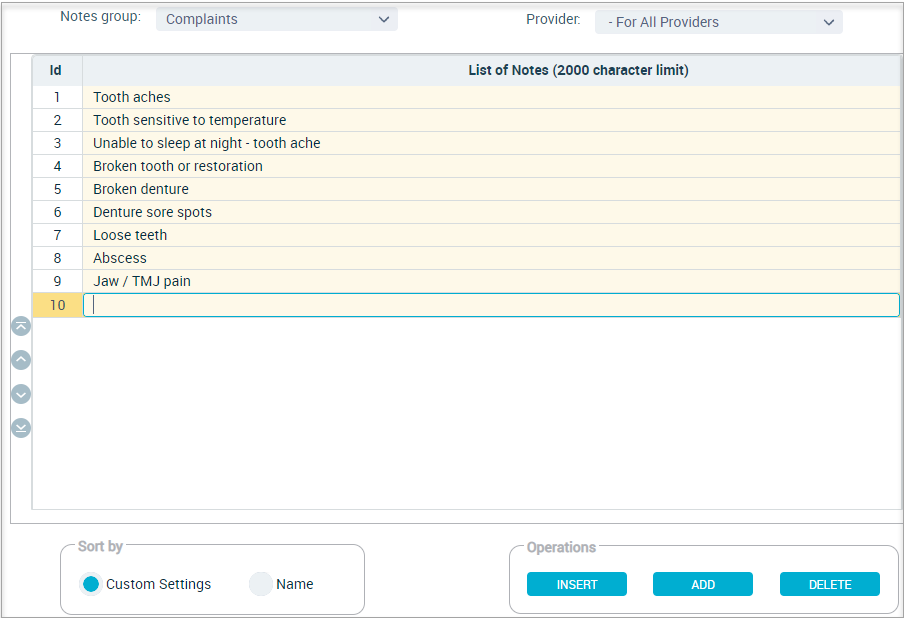Open the Notes group dropdown
Image resolution: width=904 pixels, height=618 pixels.
click(x=277, y=19)
